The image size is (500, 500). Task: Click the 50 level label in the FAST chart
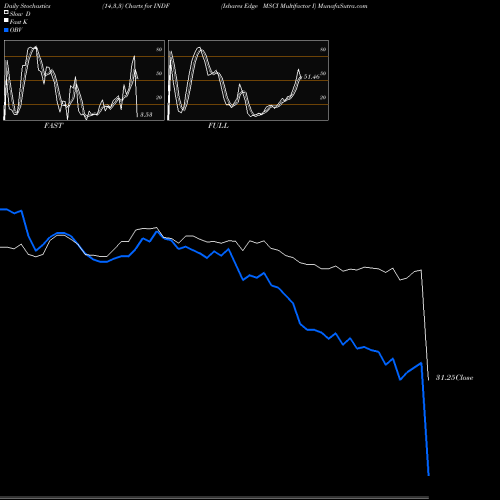pyautogui.click(x=159, y=73)
